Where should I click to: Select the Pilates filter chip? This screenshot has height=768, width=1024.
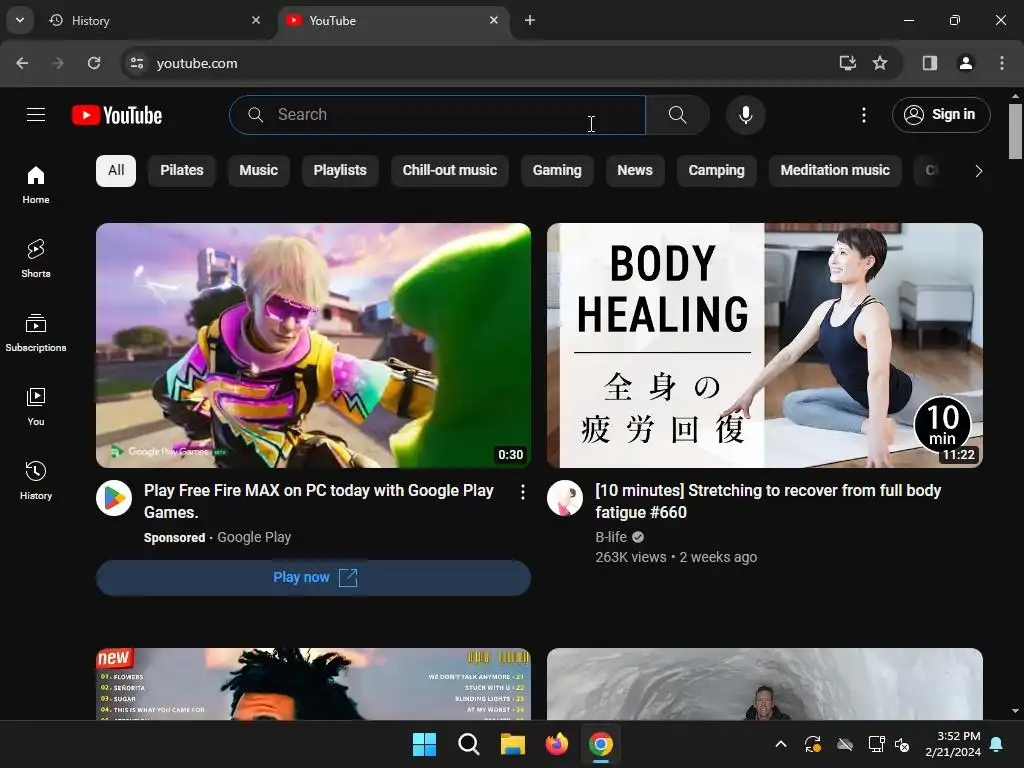[x=182, y=171]
